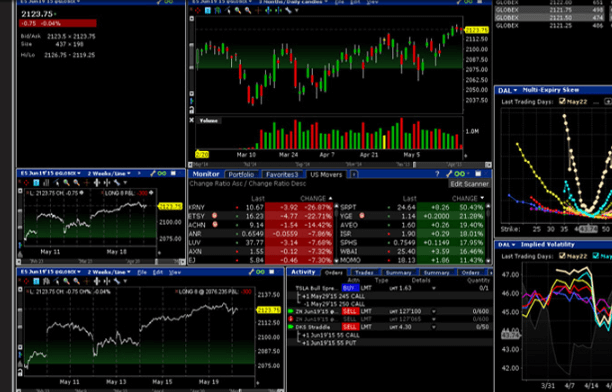Switch to the Favorites3 tab
The height and width of the screenshot is (392, 612).
click(x=282, y=175)
